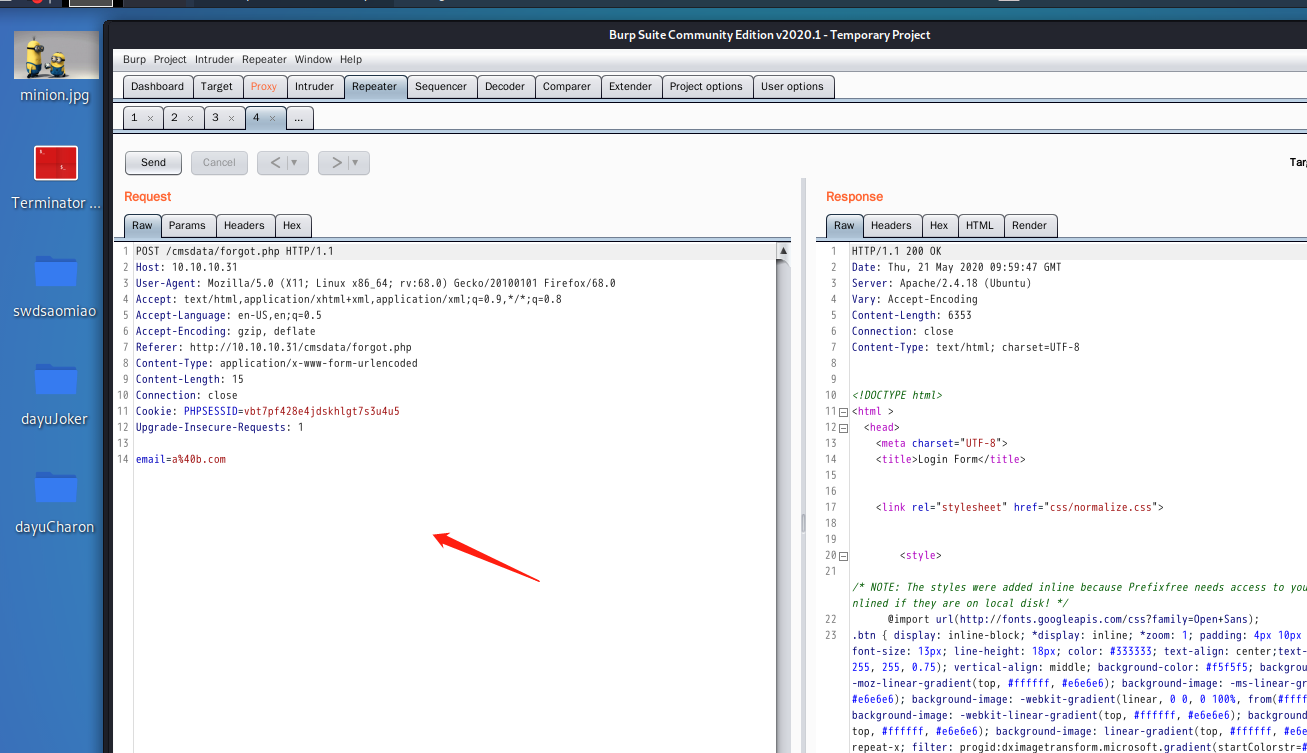This screenshot has width=1307, height=753.
Task: Close Repeater tab 4 via its x
Action: point(272,118)
